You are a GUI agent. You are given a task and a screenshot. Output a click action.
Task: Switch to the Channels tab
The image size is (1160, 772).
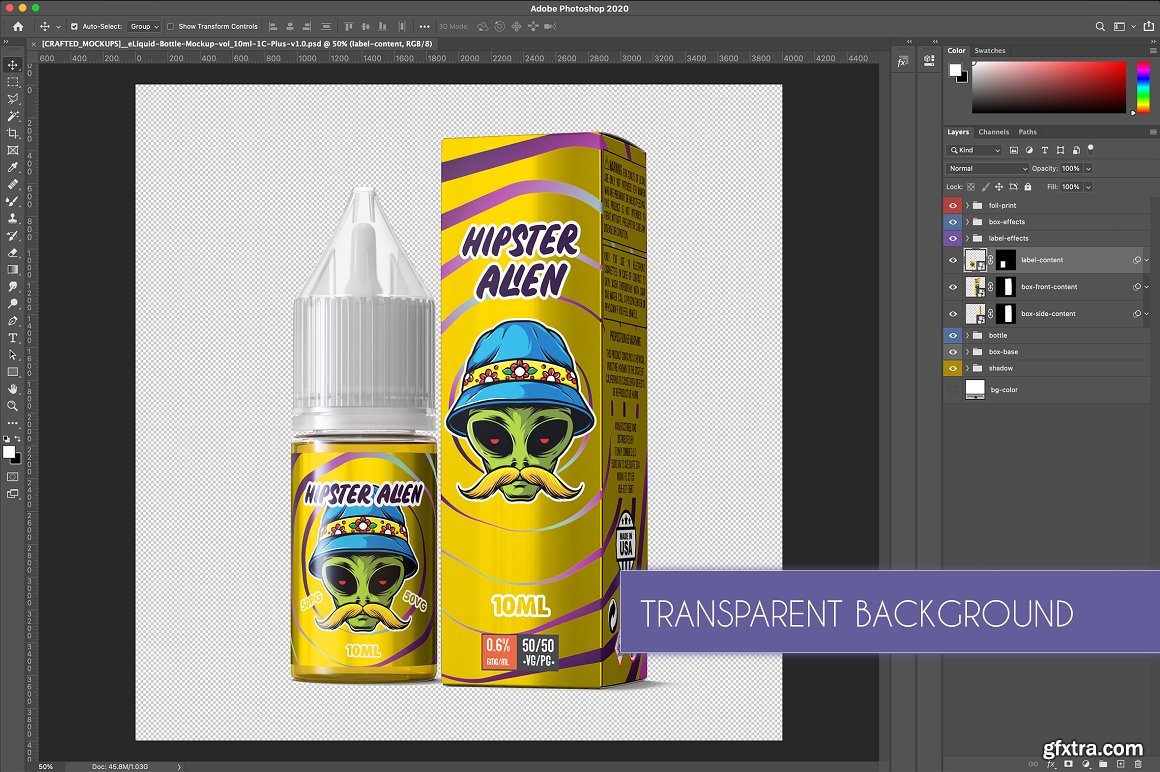(x=993, y=132)
